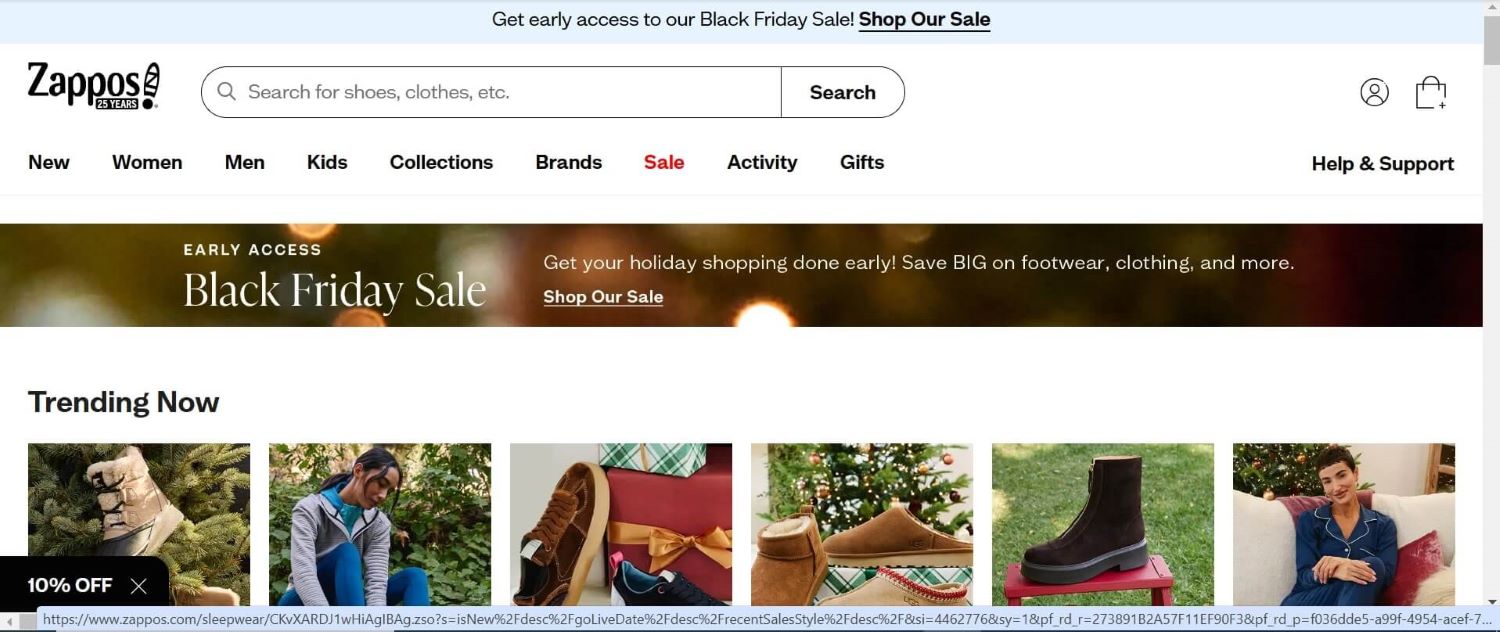Expand the Men navigation menu

[x=245, y=162]
